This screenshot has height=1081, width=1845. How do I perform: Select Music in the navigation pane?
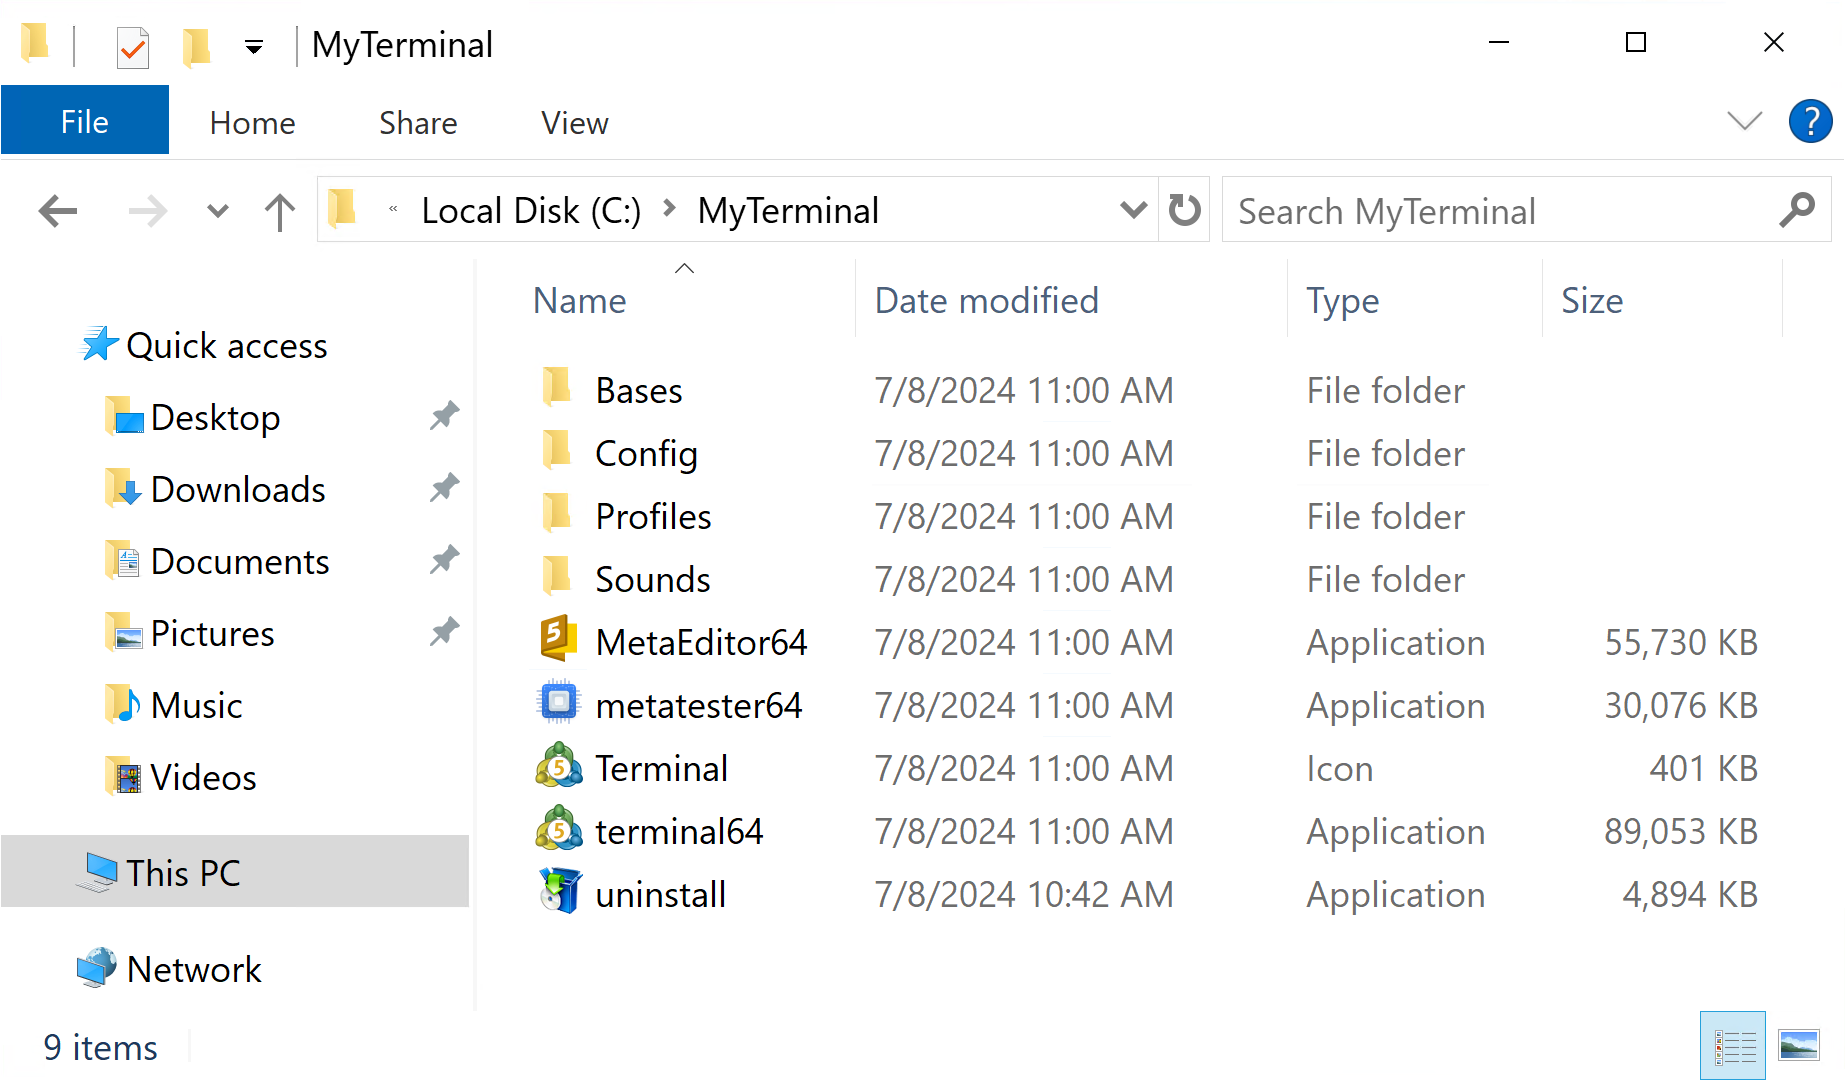(x=196, y=704)
